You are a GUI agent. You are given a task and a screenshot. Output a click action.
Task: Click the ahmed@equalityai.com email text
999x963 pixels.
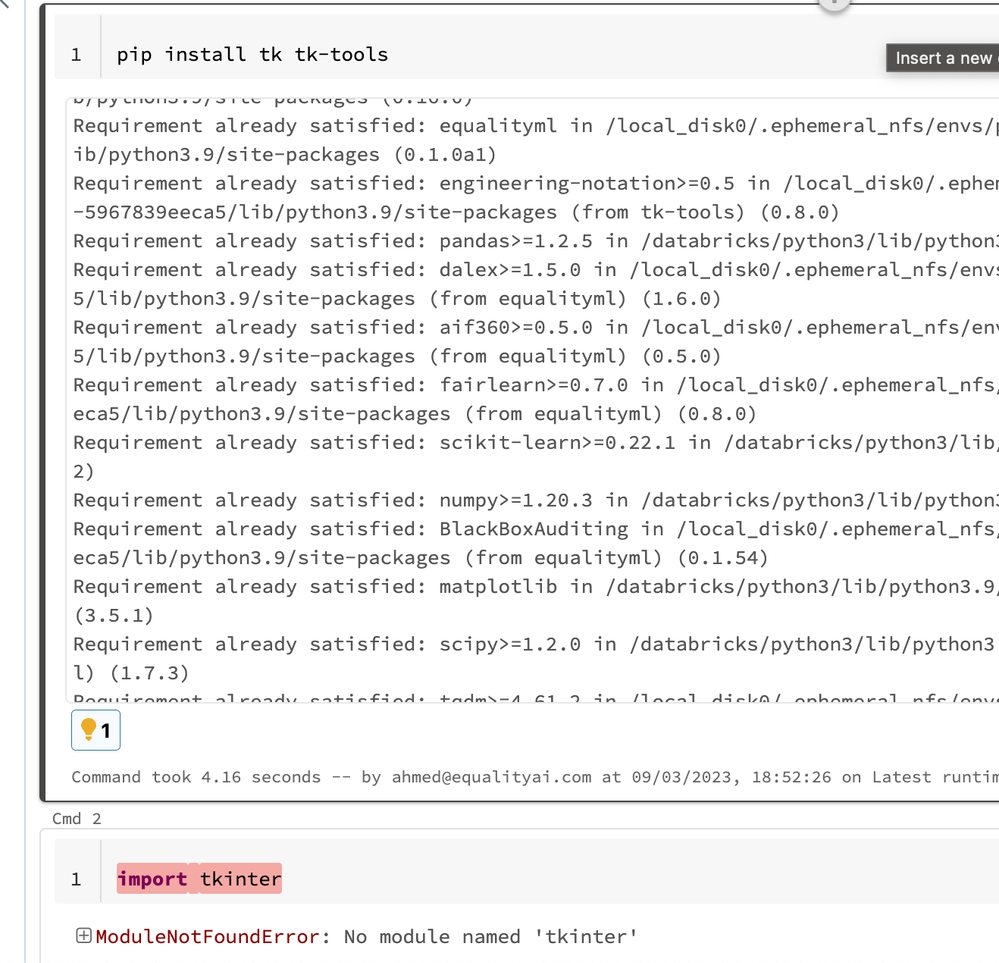coord(489,777)
